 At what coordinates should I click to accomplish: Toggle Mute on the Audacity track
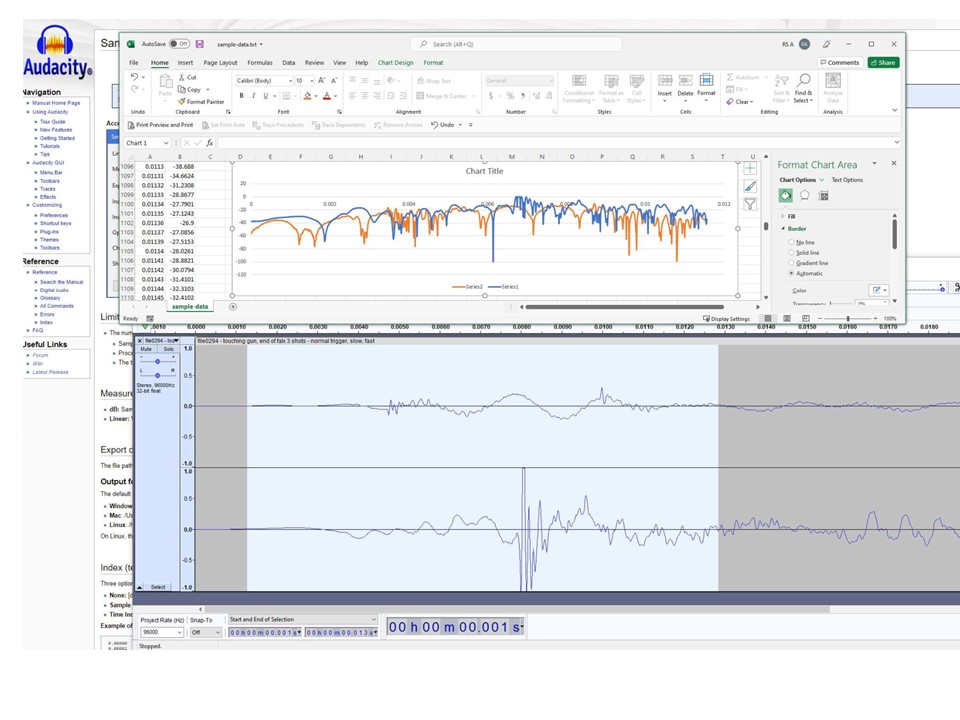146,349
